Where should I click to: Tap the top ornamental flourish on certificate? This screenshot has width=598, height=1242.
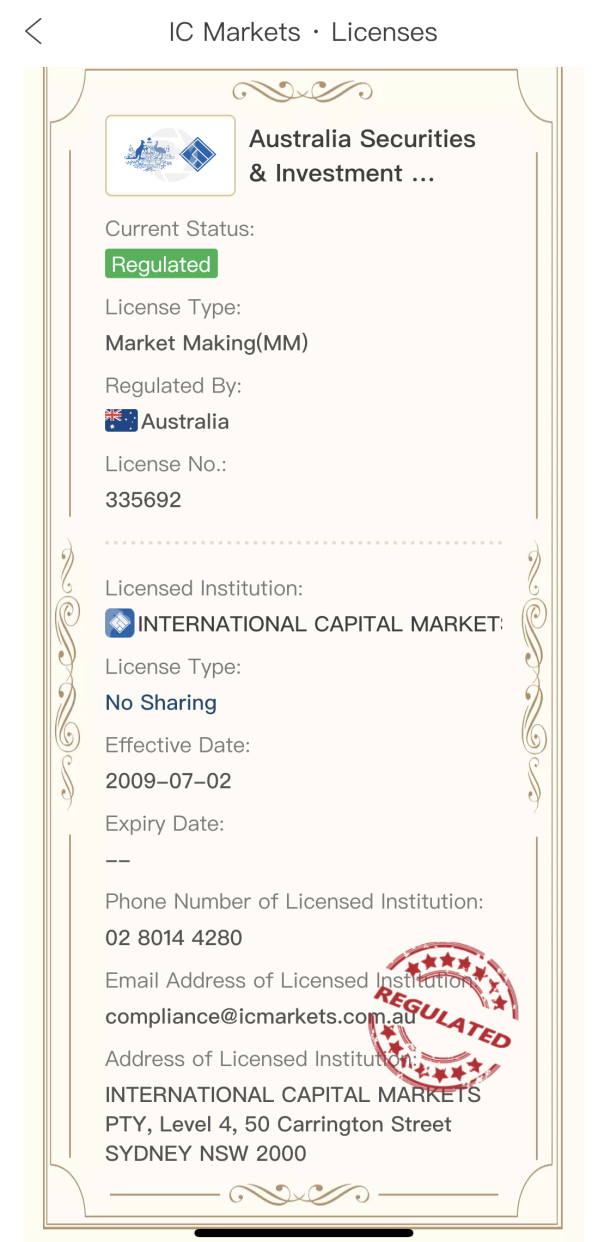click(301, 92)
